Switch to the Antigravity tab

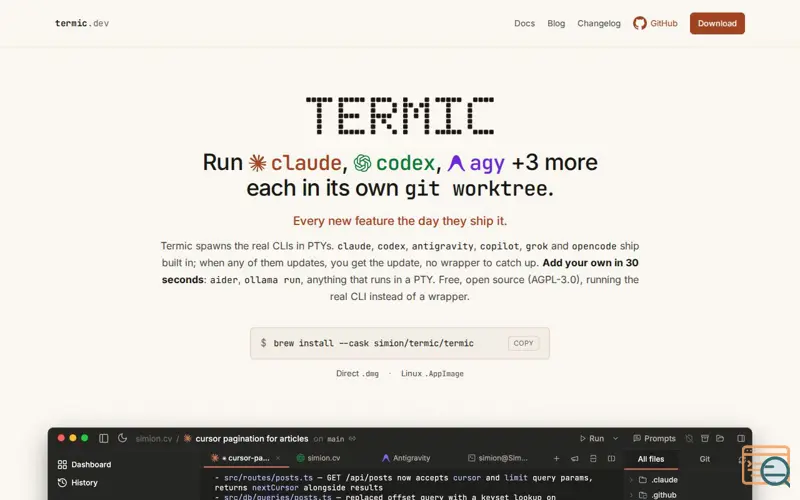pyautogui.click(x=406, y=458)
